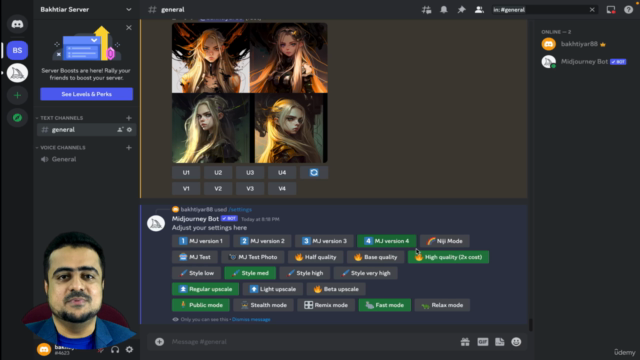Select MJ version 2 setting
The width and height of the screenshot is (640, 360).
pos(262,241)
